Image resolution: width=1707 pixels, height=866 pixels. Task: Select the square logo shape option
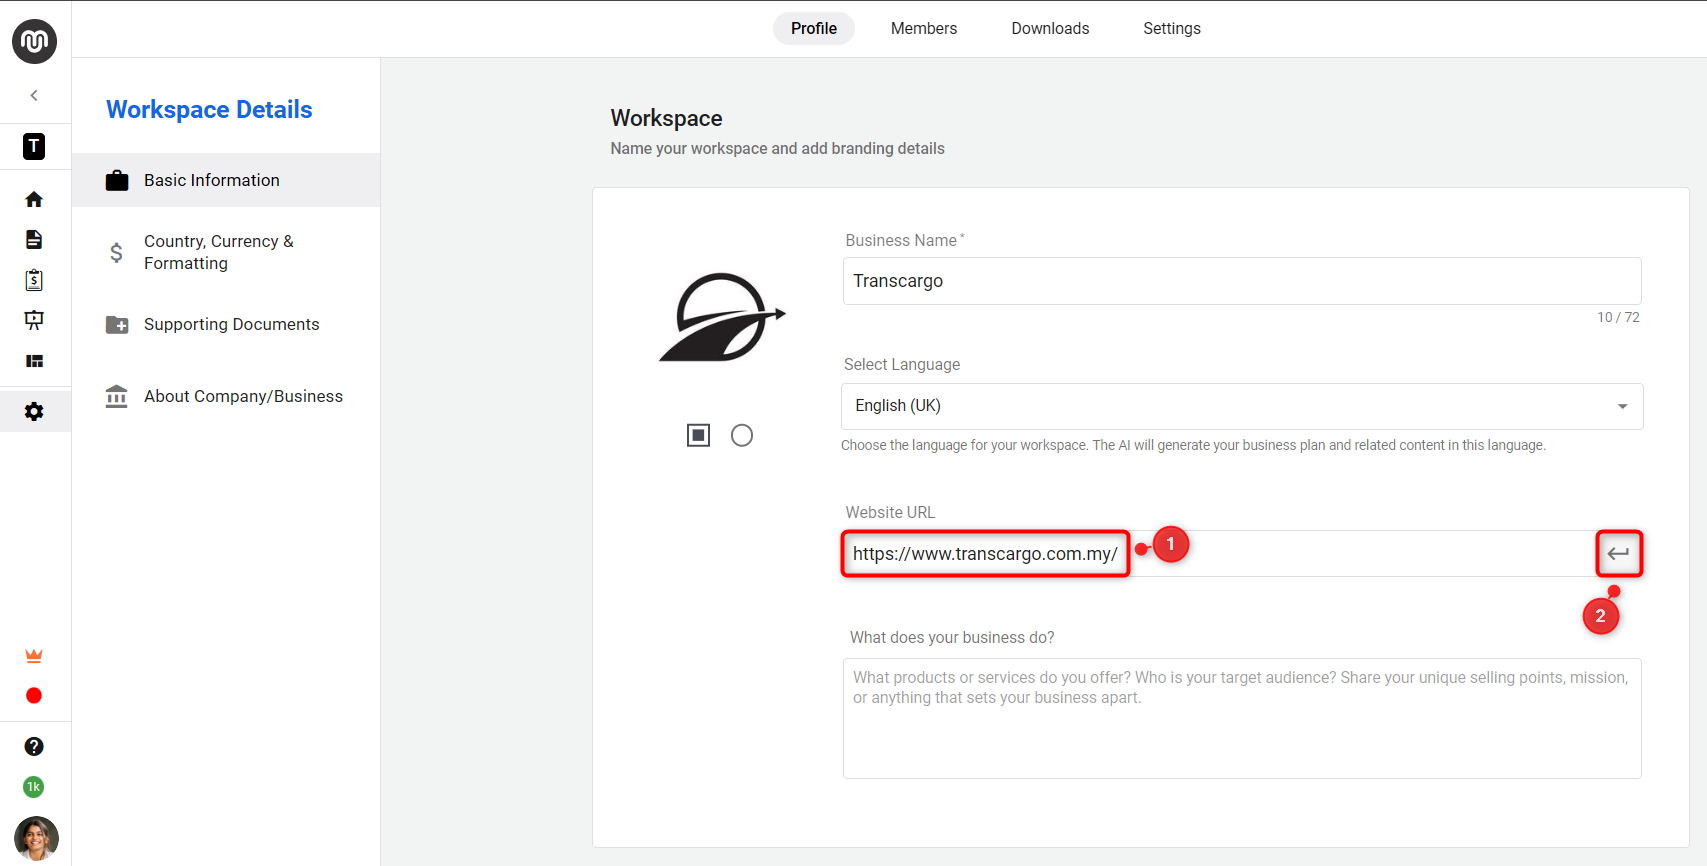(x=698, y=435)
